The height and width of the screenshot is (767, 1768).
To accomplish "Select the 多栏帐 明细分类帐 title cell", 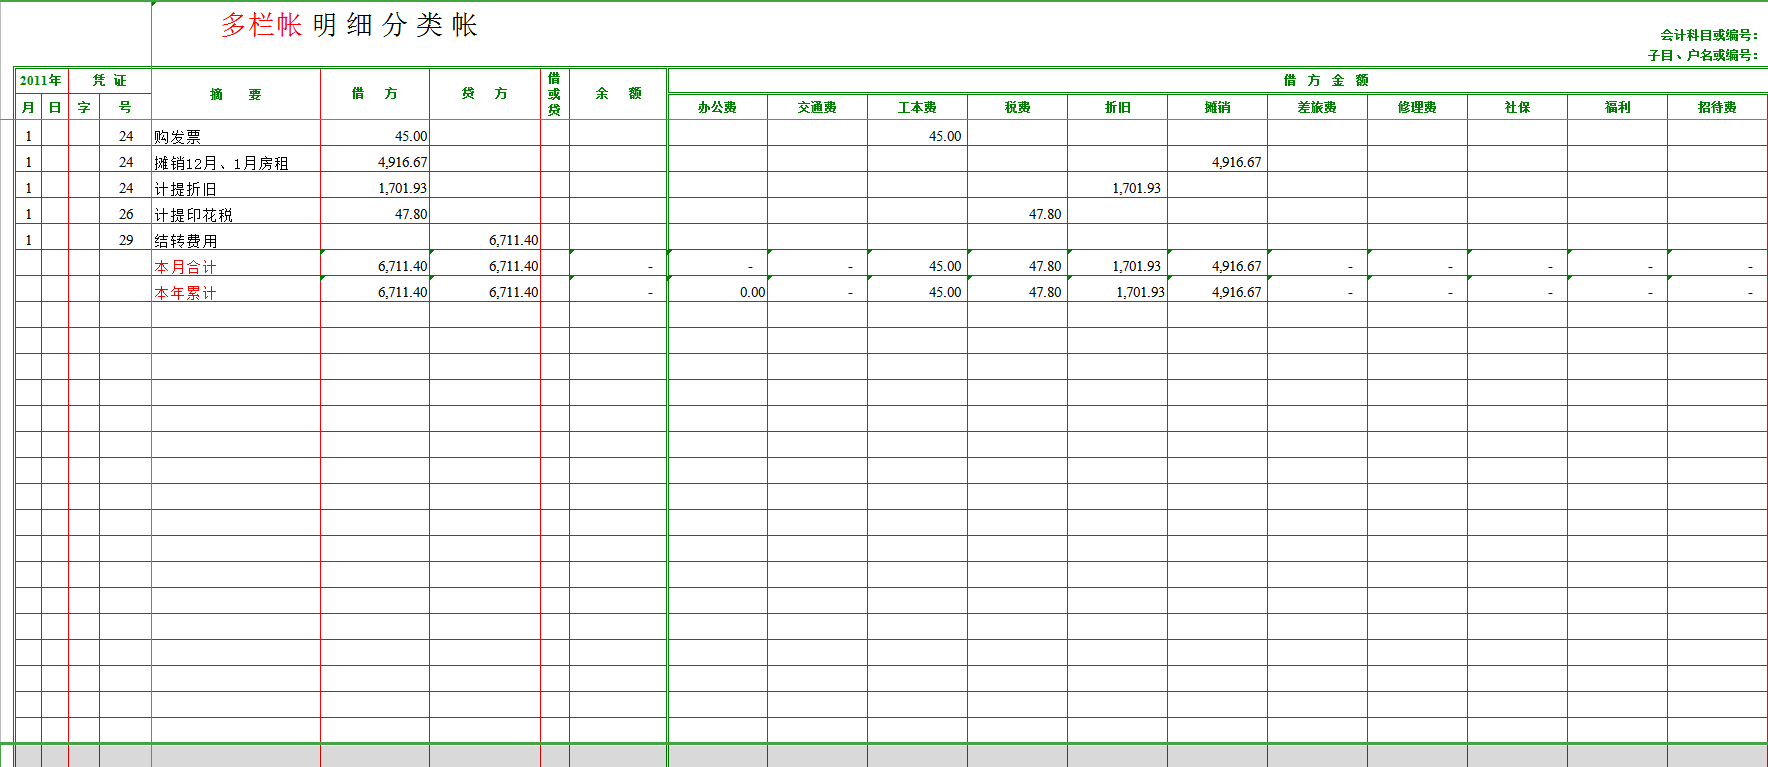I will point(349,25).
